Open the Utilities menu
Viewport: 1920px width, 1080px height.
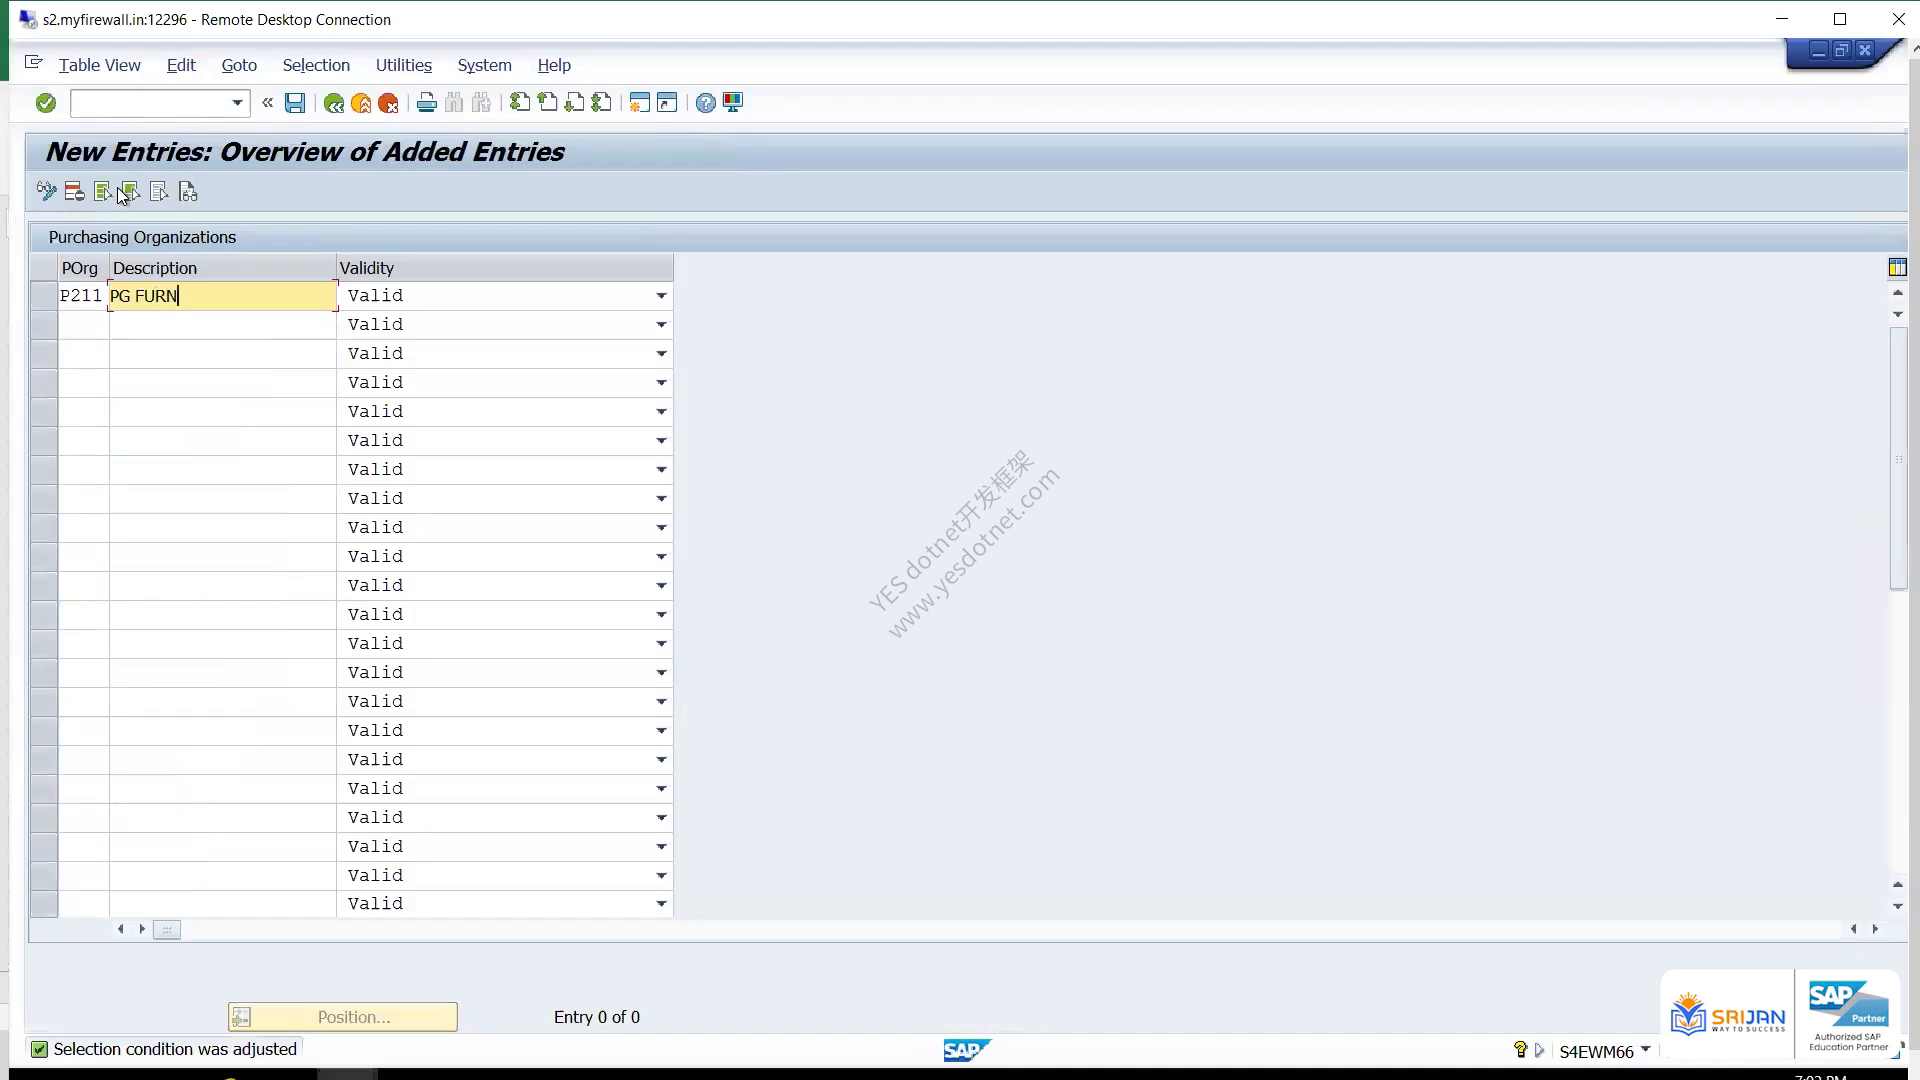404,65
